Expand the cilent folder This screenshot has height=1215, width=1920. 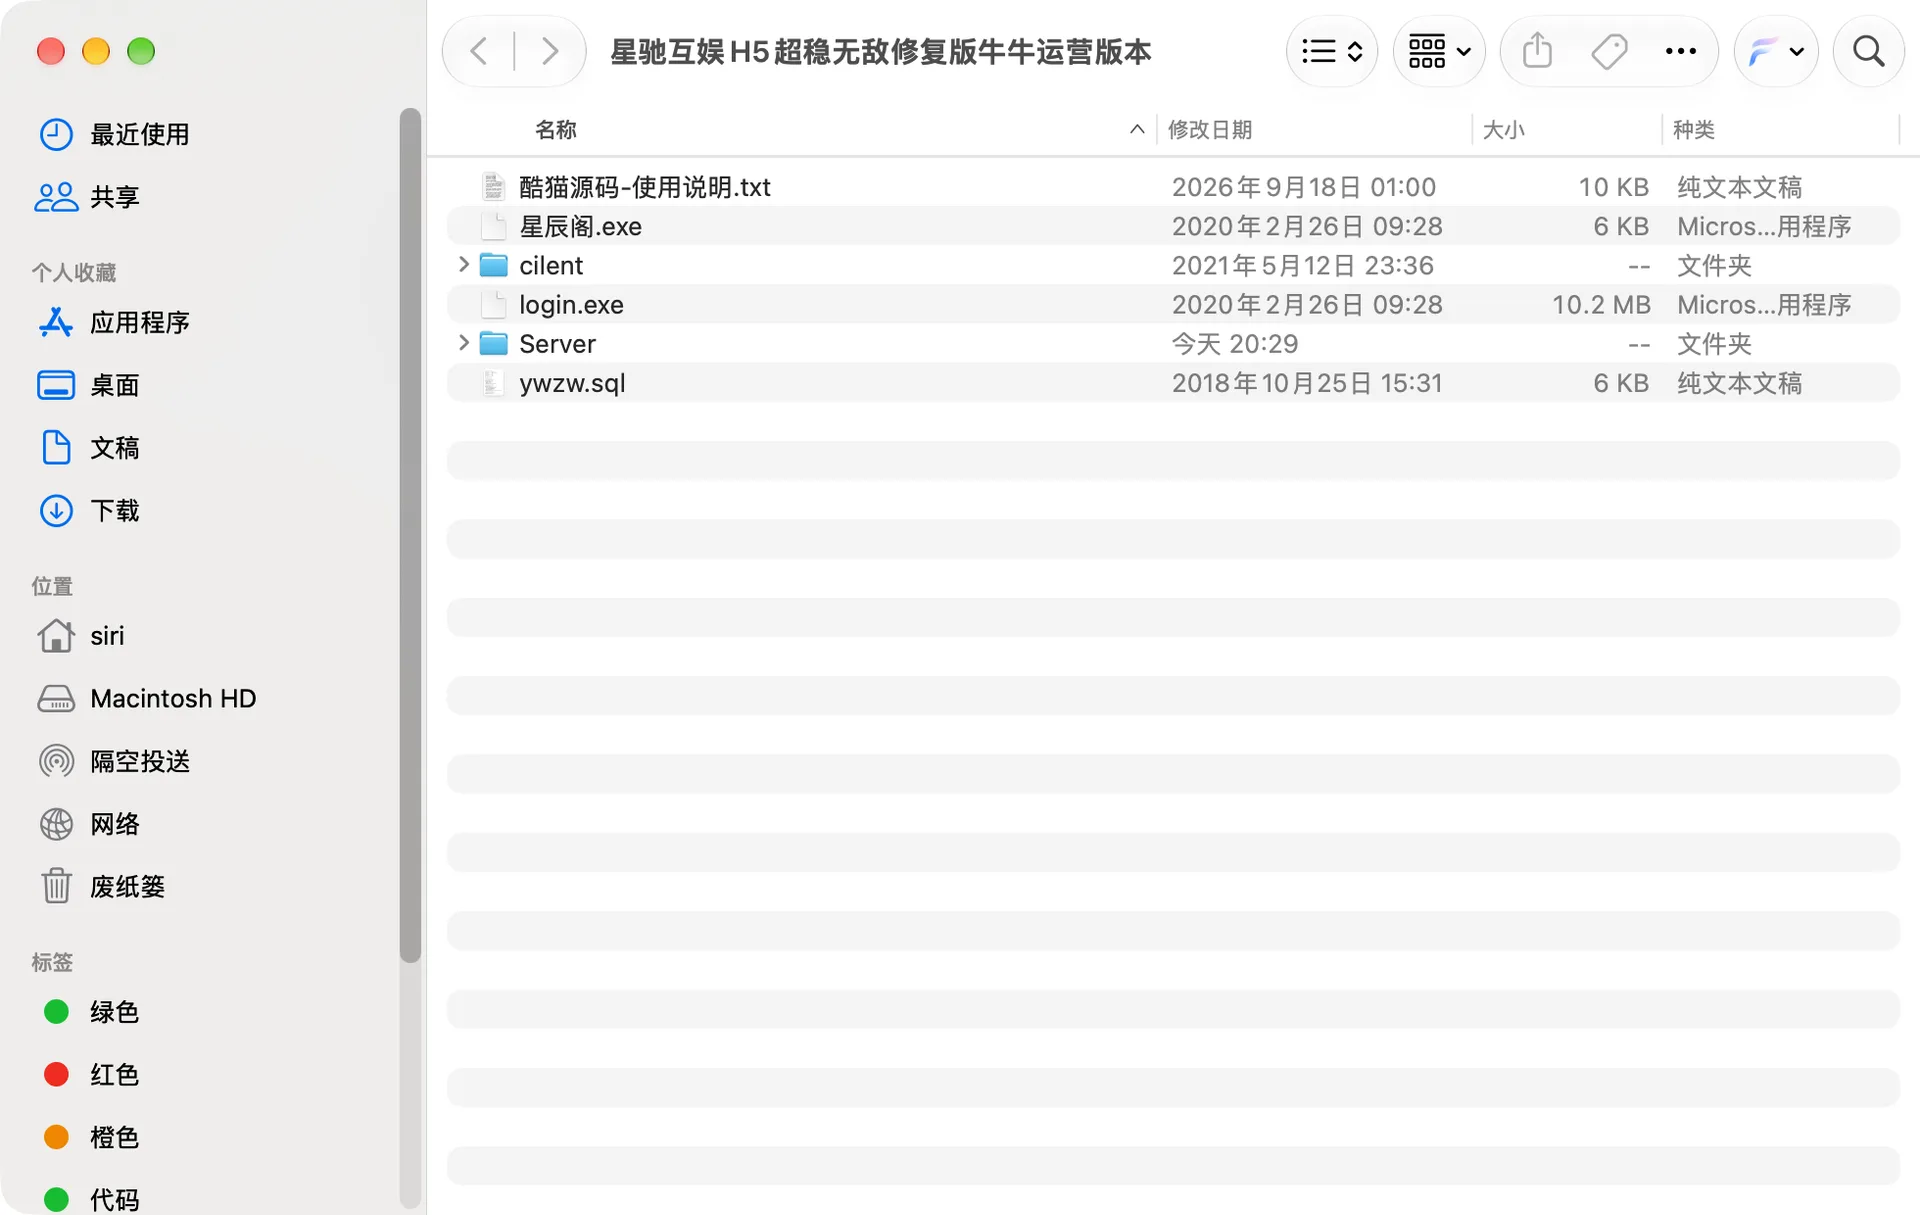tap(463, 265)
